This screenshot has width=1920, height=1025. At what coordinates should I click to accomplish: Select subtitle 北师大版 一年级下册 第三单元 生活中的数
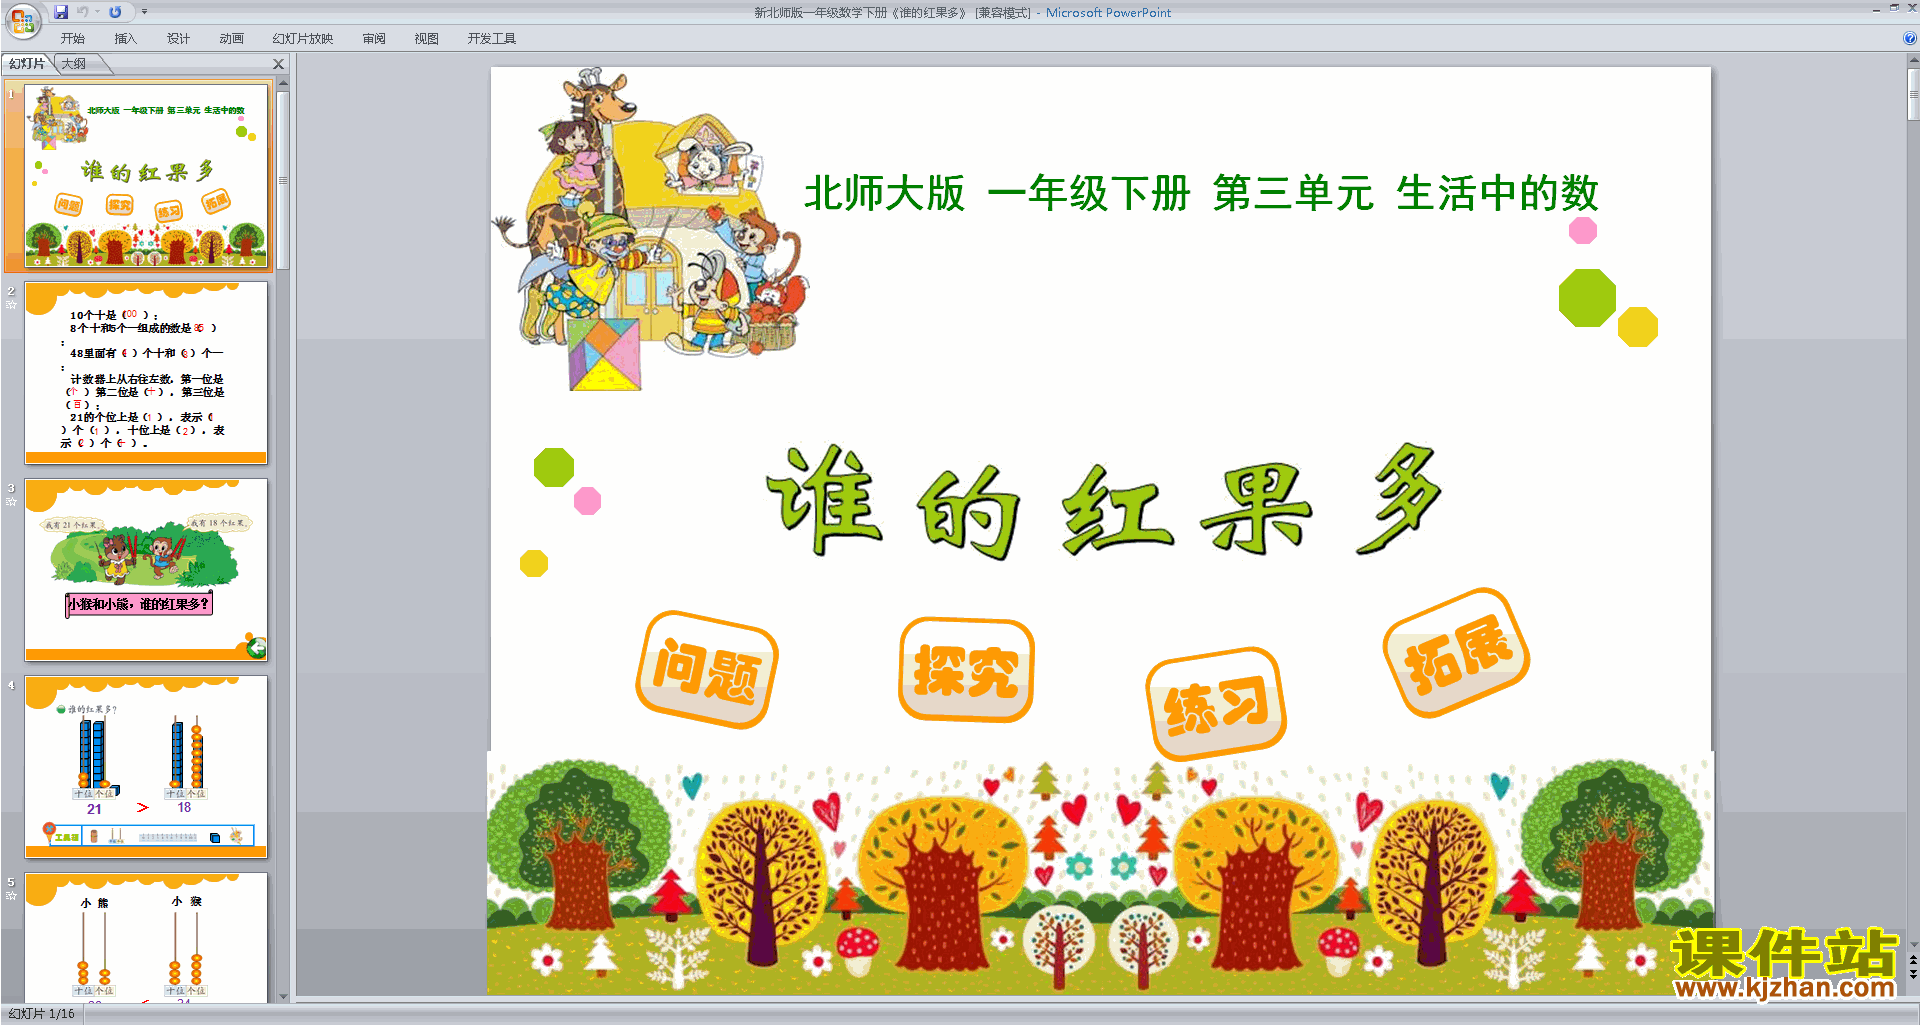[1201, 194]
